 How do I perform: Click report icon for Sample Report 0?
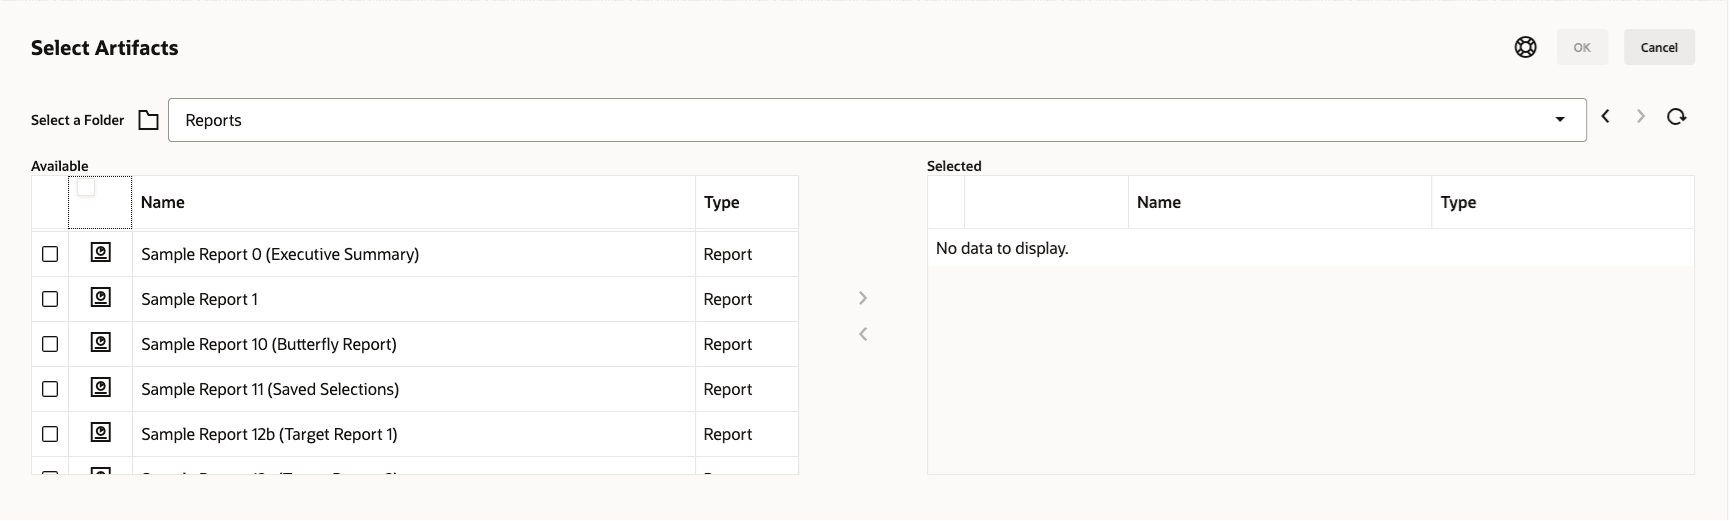[x=101, y=253]
